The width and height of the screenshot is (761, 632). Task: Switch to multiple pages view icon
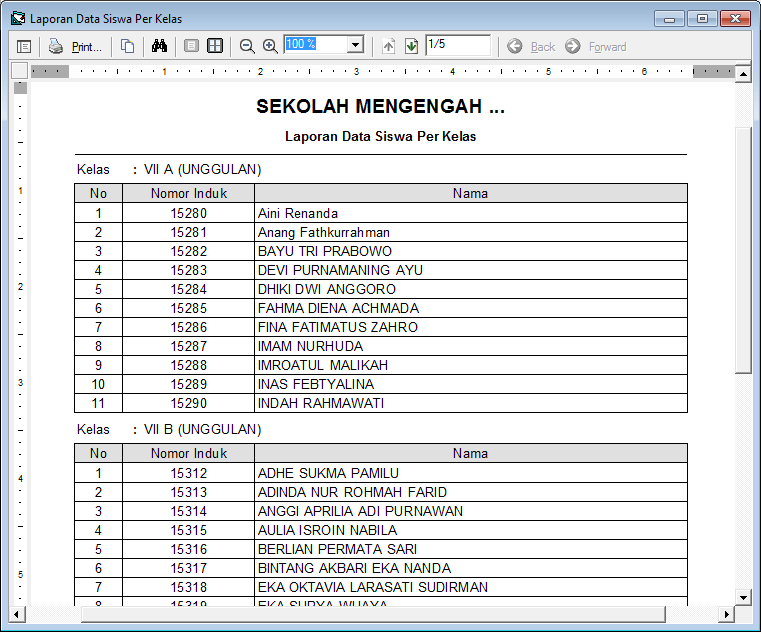click(215, 47)
